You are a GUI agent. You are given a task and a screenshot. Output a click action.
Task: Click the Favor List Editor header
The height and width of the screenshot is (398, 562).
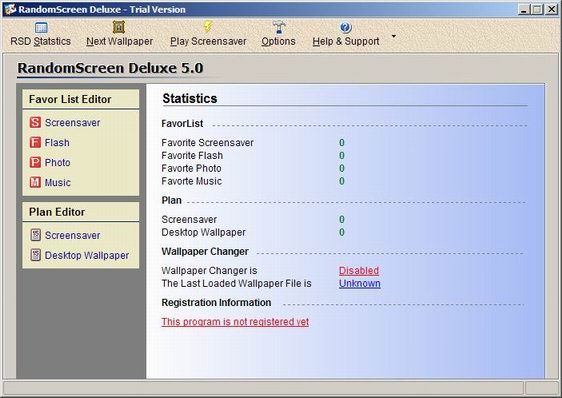tap(81, 99)
